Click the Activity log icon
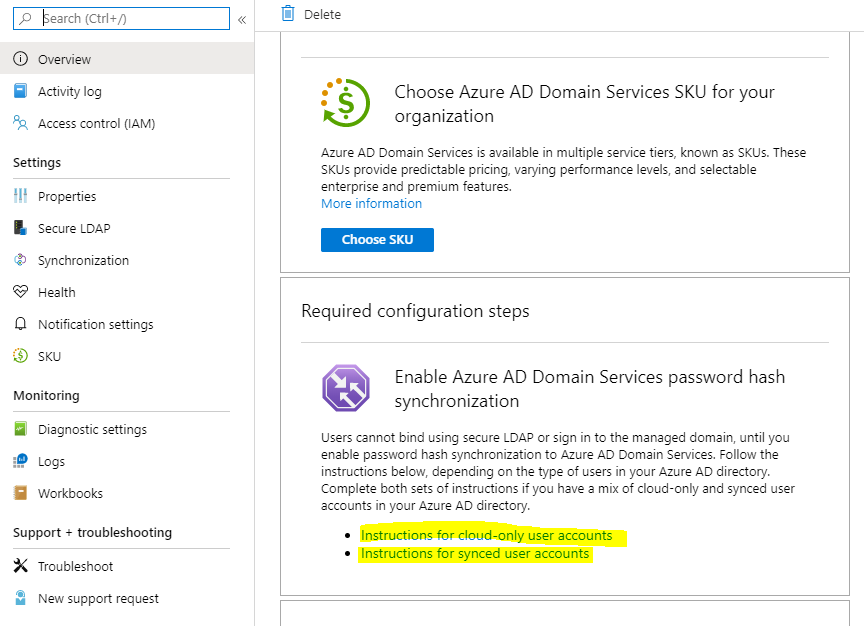The image size is (864, 626). click(x=20, y=91)
